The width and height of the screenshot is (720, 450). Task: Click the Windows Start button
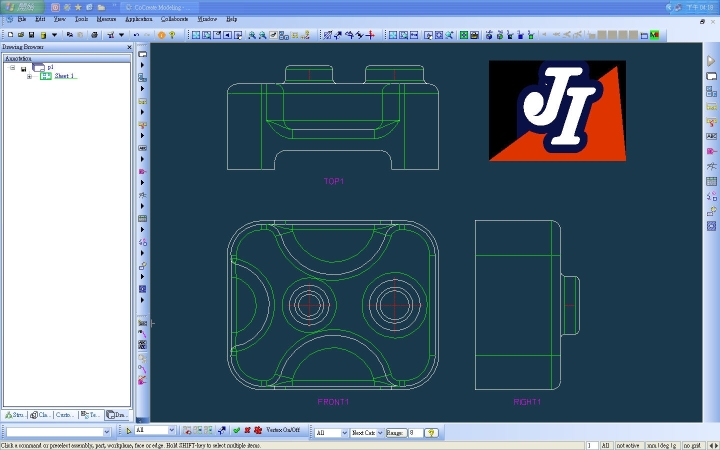click(x=22, y=7)
